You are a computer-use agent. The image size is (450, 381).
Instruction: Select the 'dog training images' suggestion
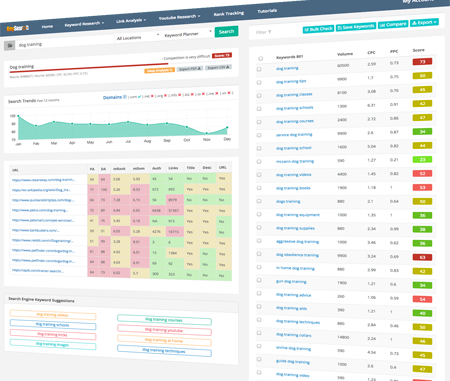coord(53,344)
